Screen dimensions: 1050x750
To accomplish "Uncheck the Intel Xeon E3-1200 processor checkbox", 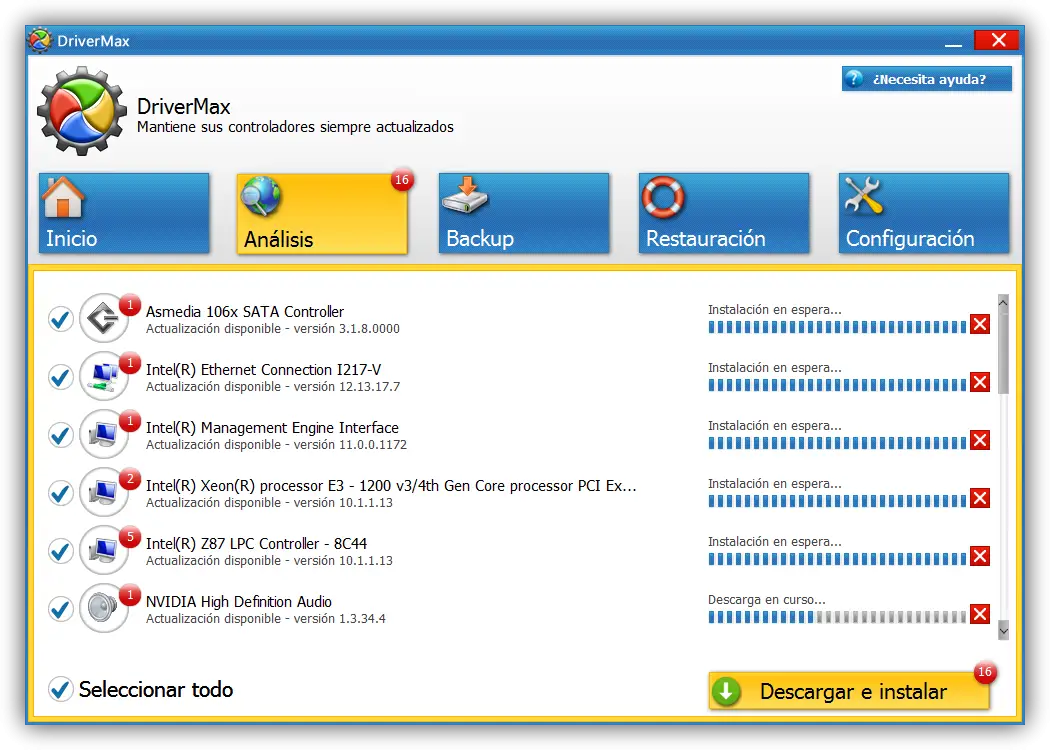I will coord(61,494).
